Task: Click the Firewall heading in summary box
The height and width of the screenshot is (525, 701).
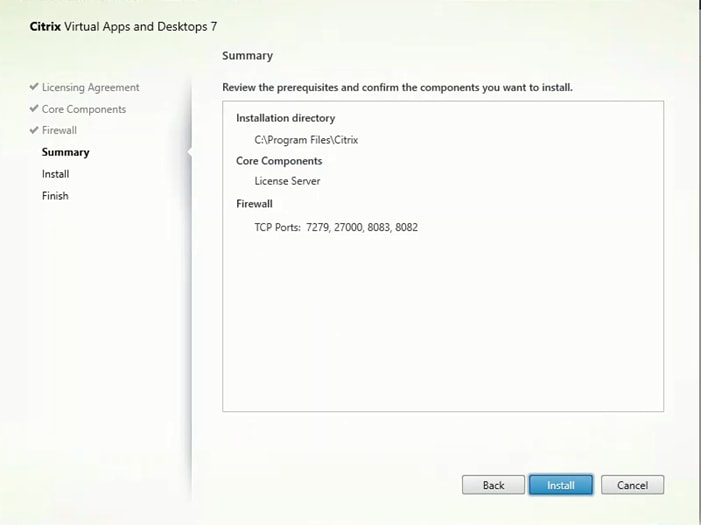Action: click(x=254, y=204)
